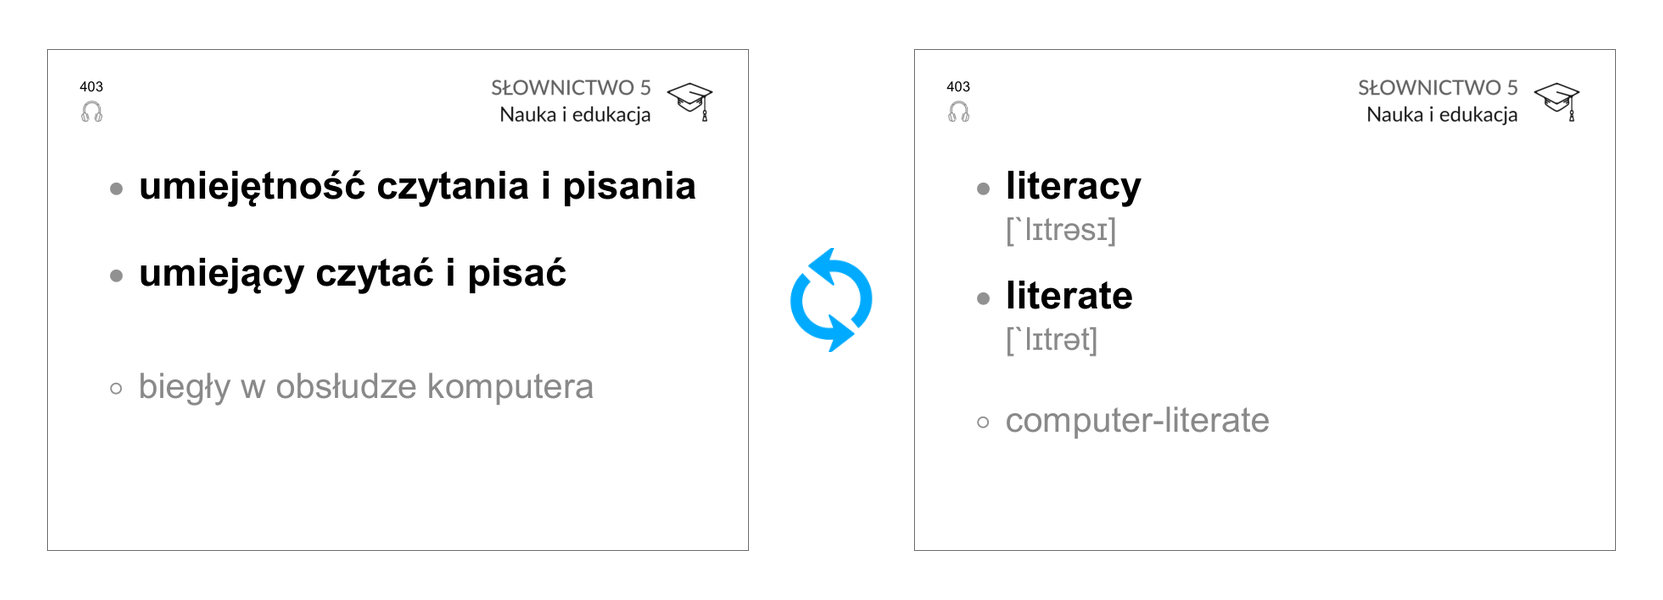Click the phonetic transcription [ˋlɪtrəsɪ]

pos(1061,230)
